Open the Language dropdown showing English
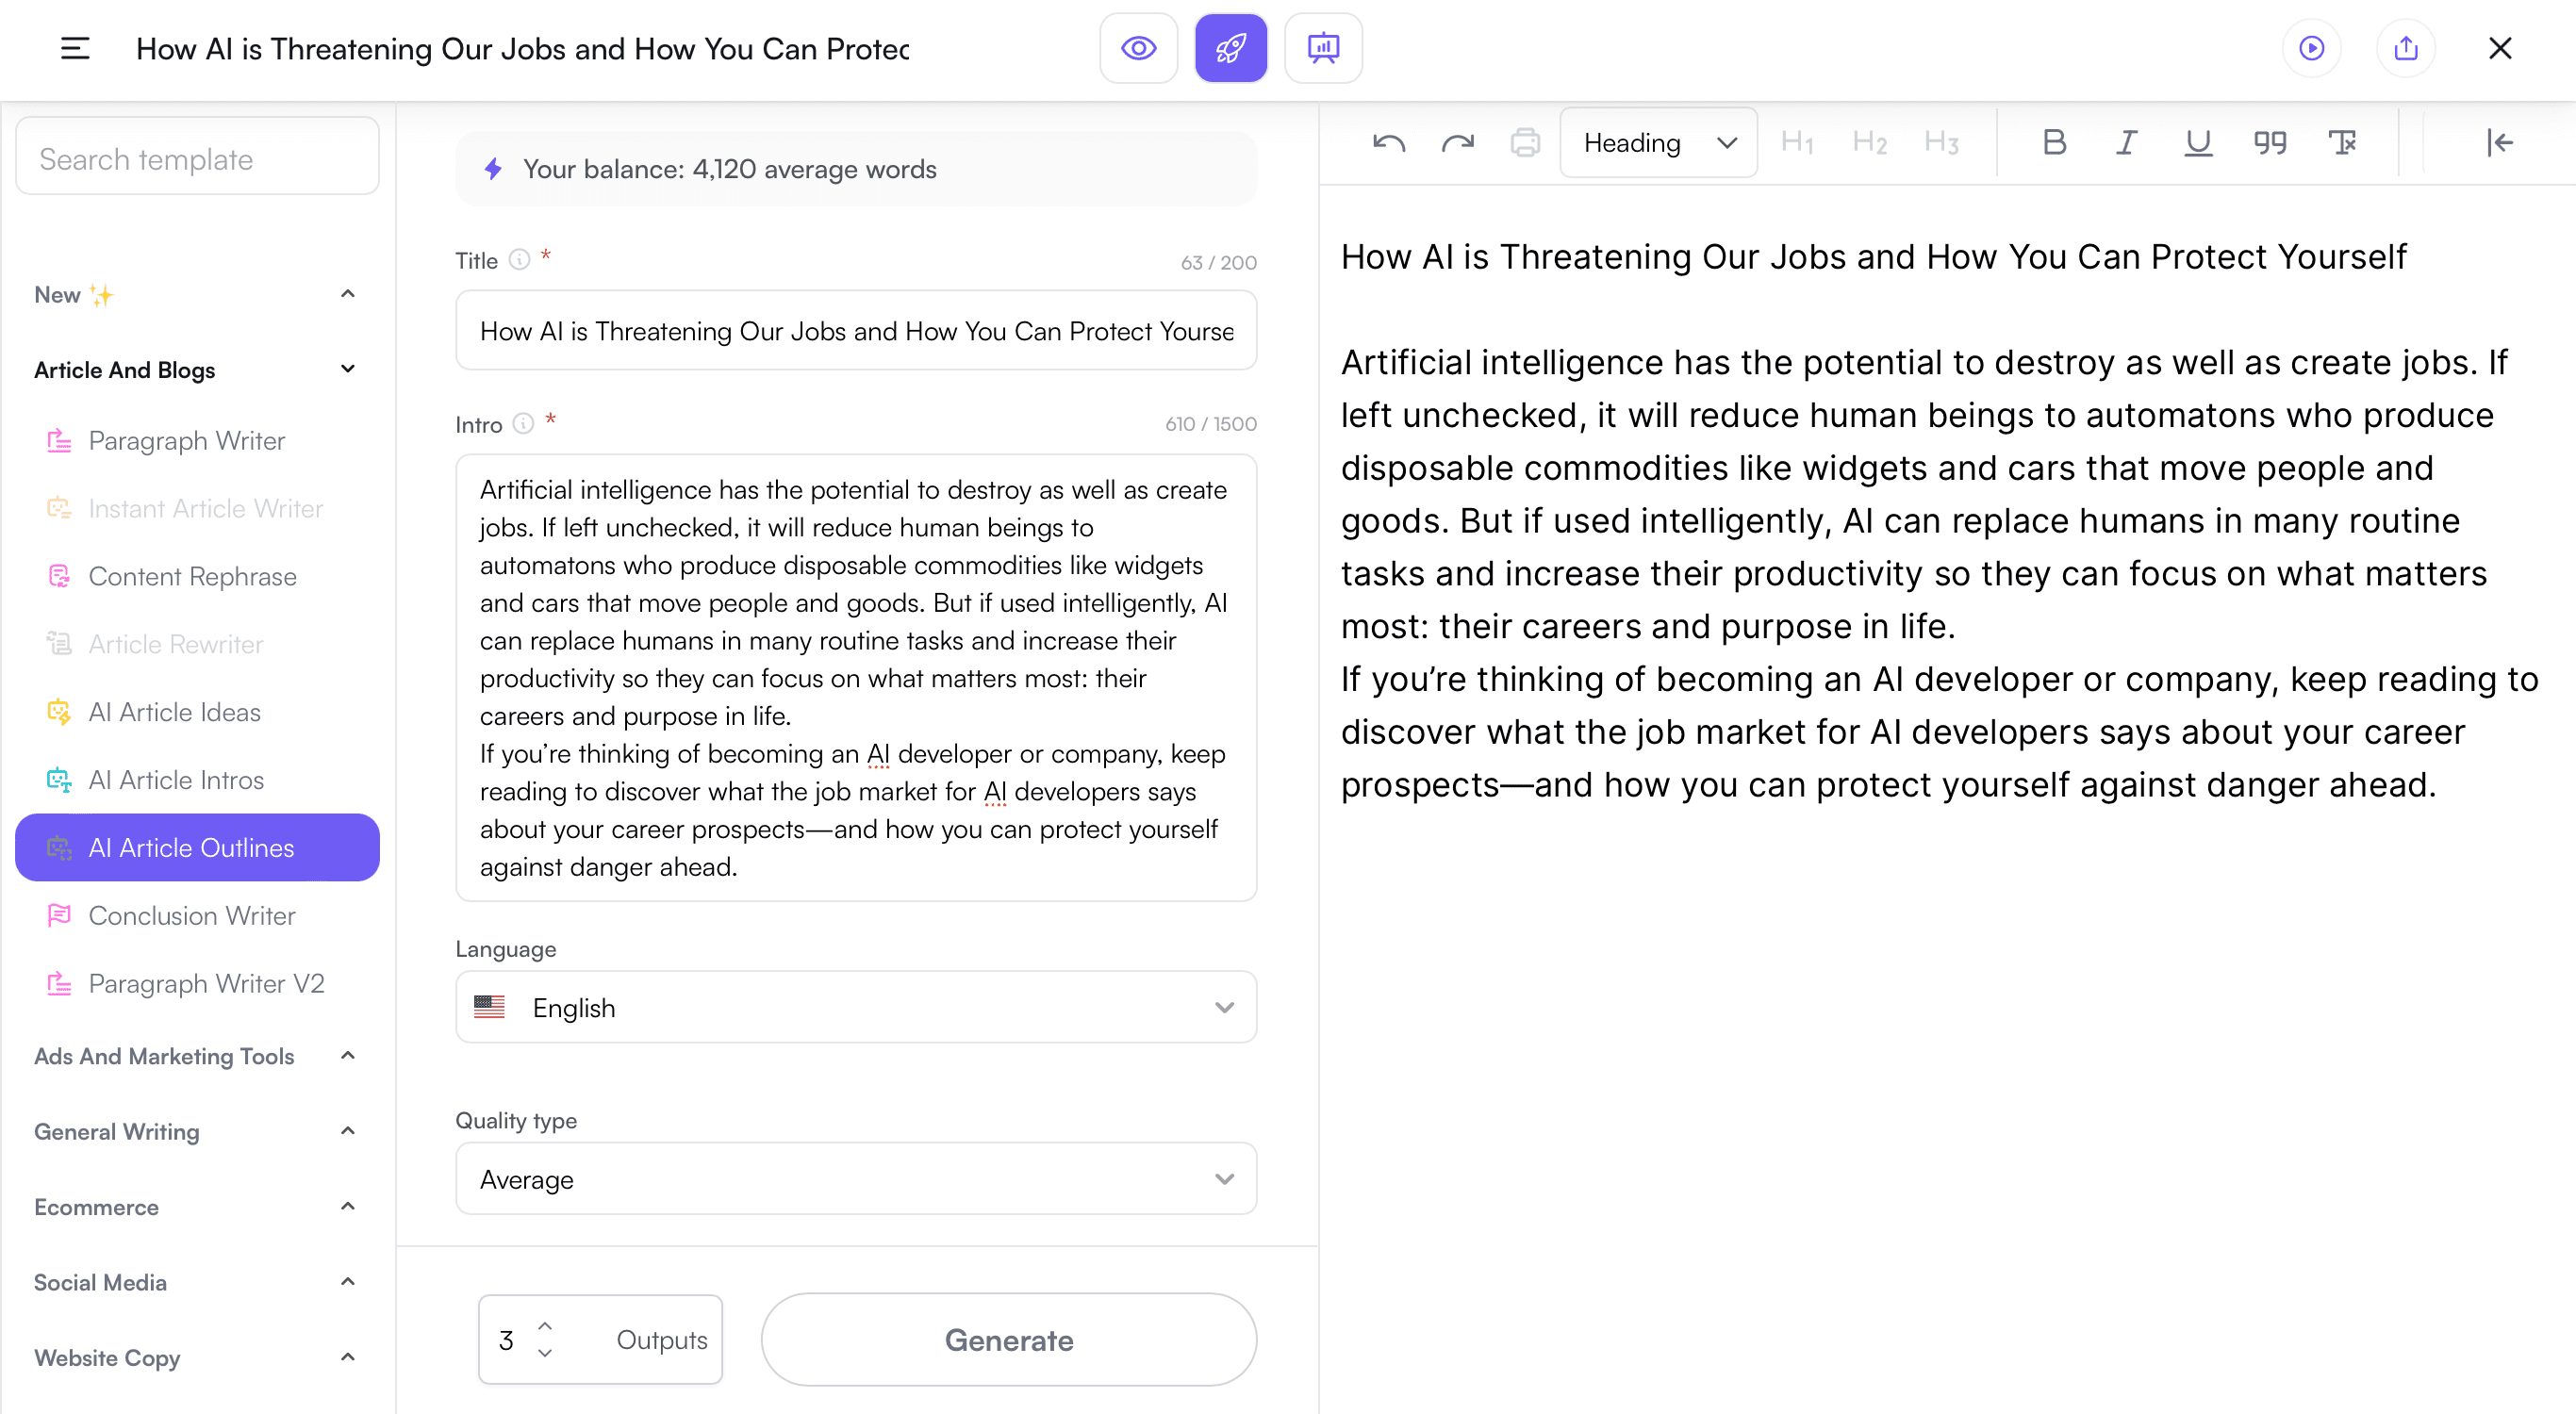Image resolution: width=2576 pixels, height=1414 pixels. [x=855, y=1007]
